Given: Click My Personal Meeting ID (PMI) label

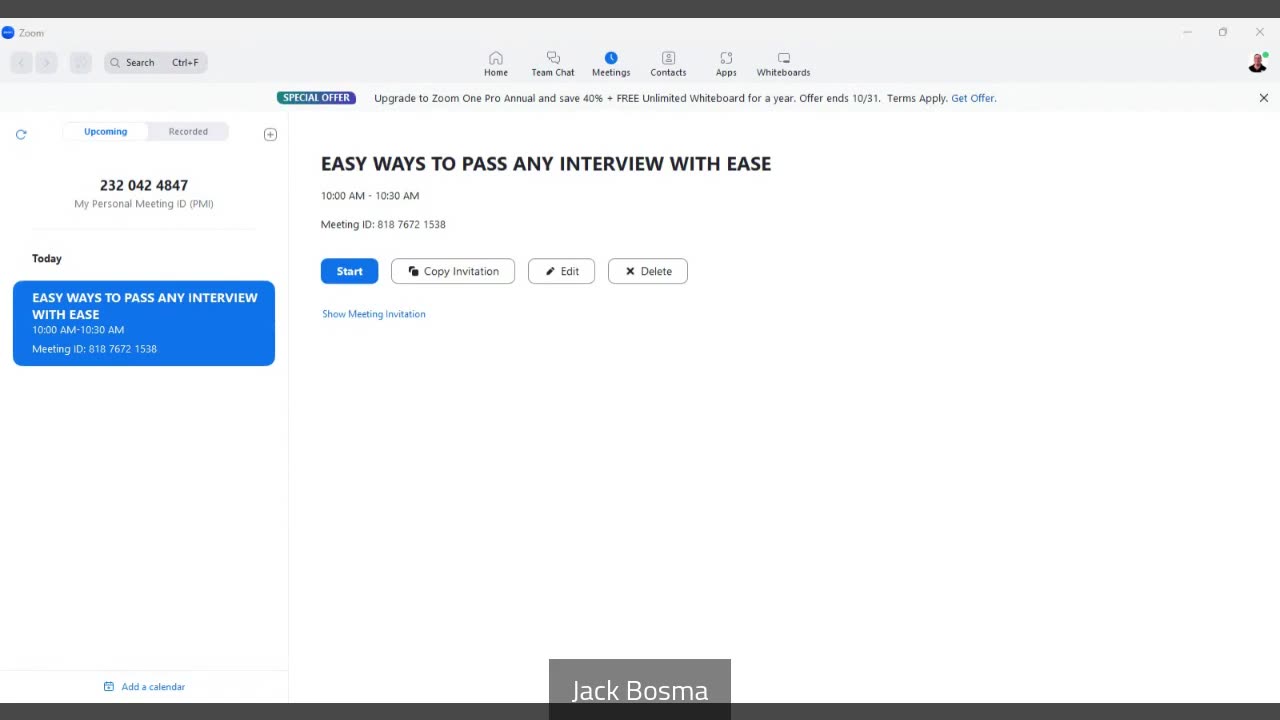Looking at the screenshot, I should point(144,204).
